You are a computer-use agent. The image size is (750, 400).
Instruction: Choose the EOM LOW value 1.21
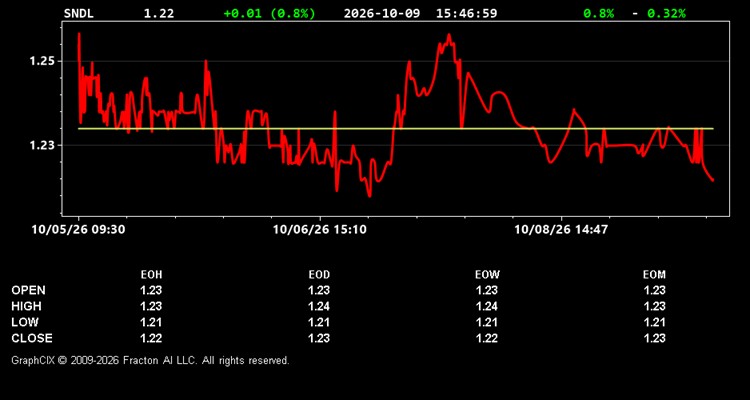click(654, 322)
